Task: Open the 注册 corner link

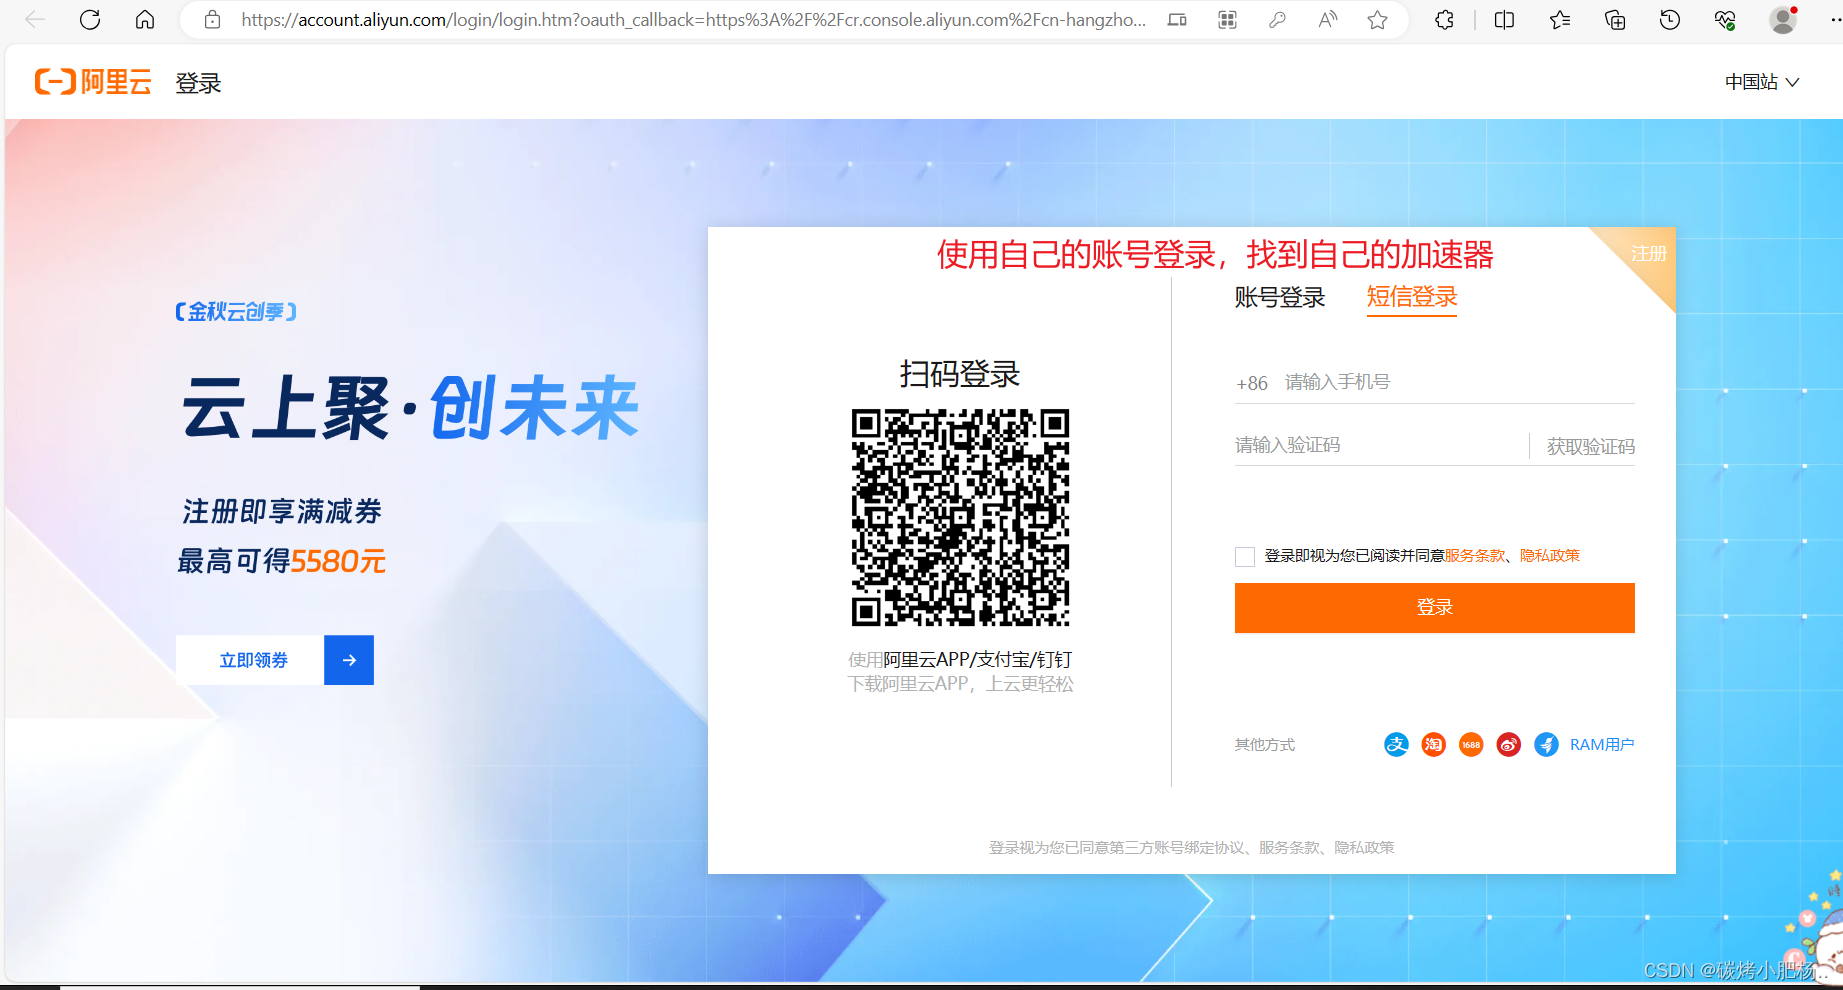Action: [1648, 254]
